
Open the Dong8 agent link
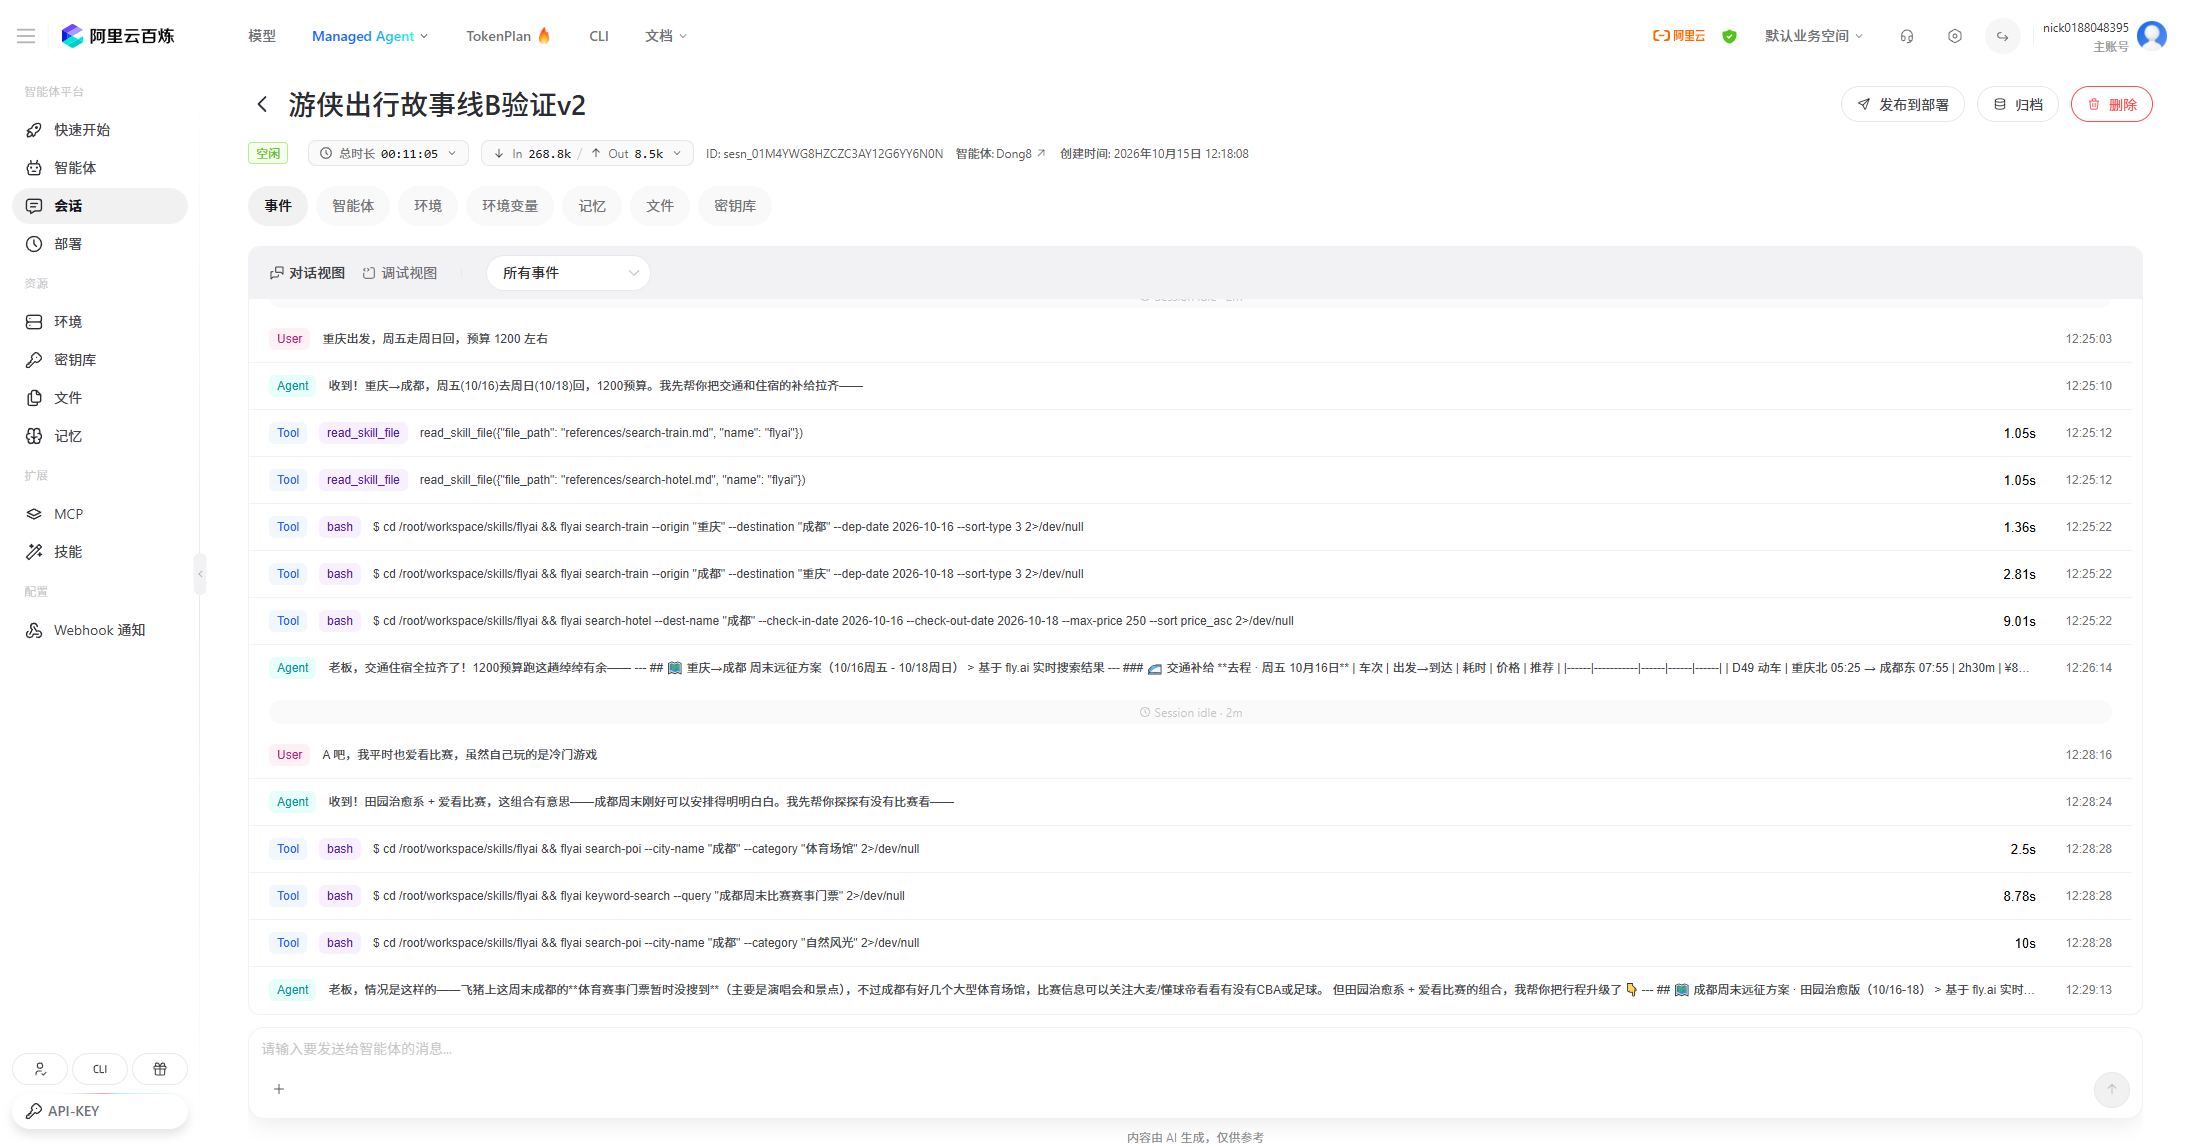point(1020,153)
